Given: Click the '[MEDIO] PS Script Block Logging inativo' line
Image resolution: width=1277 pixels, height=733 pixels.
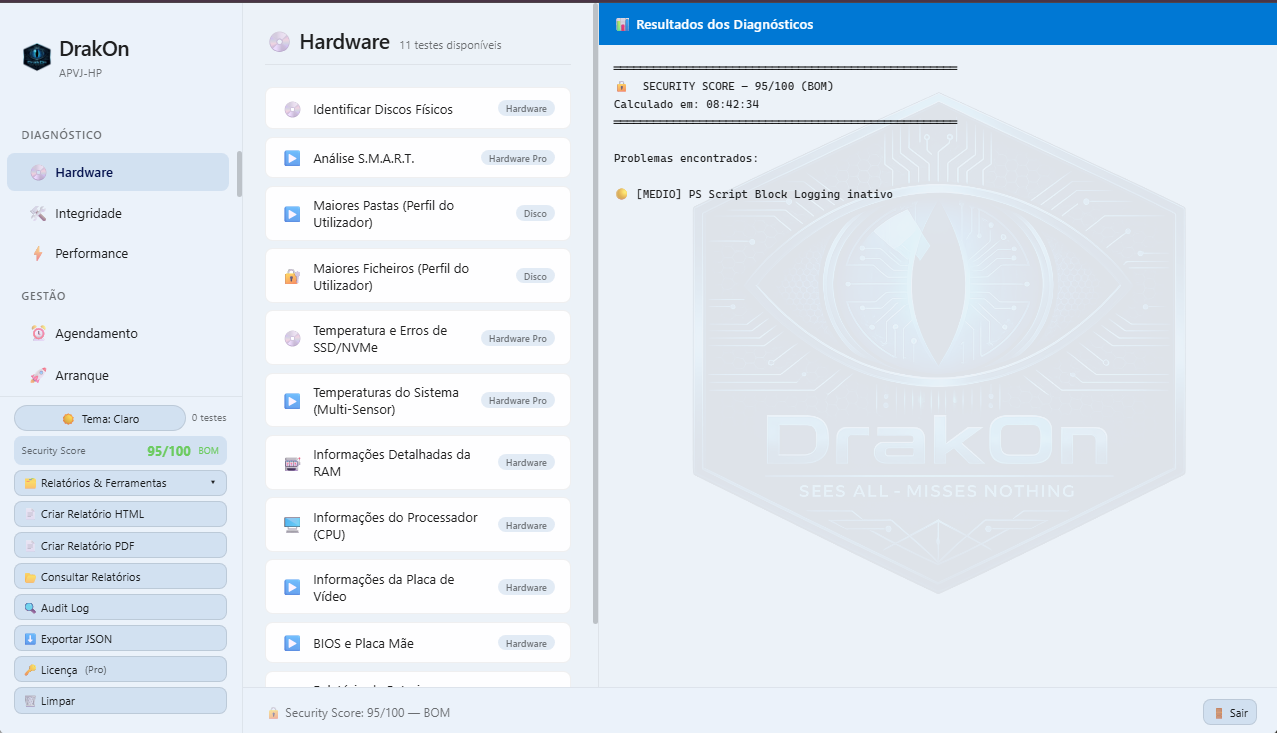Looking at the screenshot, I should tap(753, 194).
